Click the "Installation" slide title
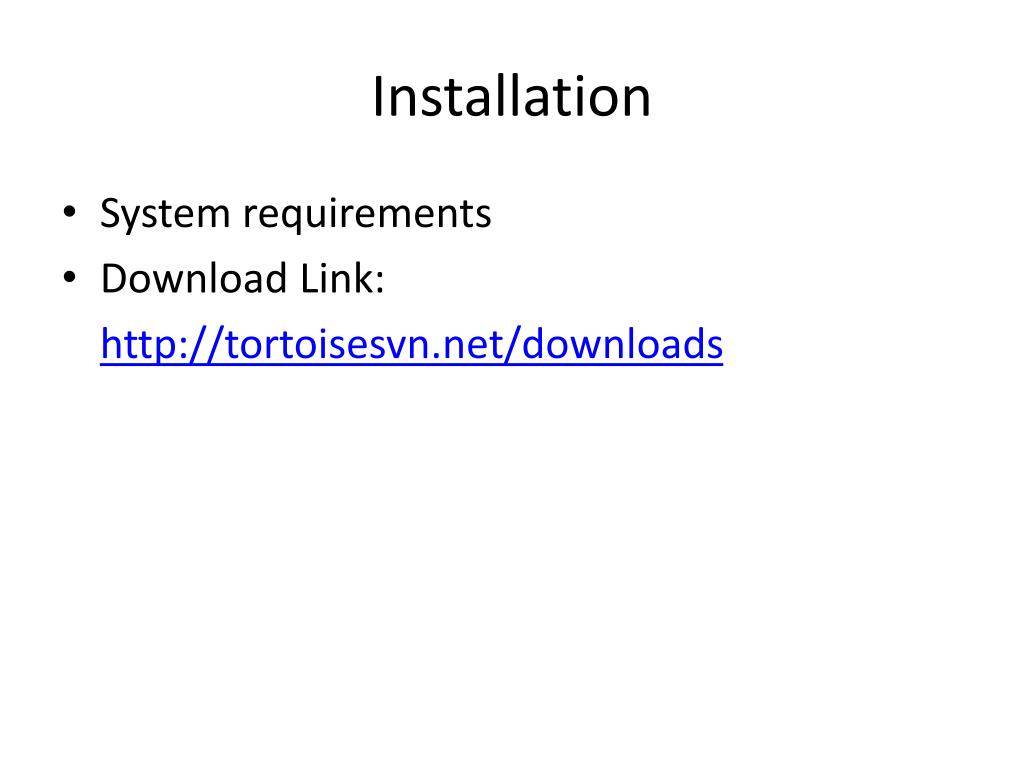The image size is (1024, 768). coord(511,97)
